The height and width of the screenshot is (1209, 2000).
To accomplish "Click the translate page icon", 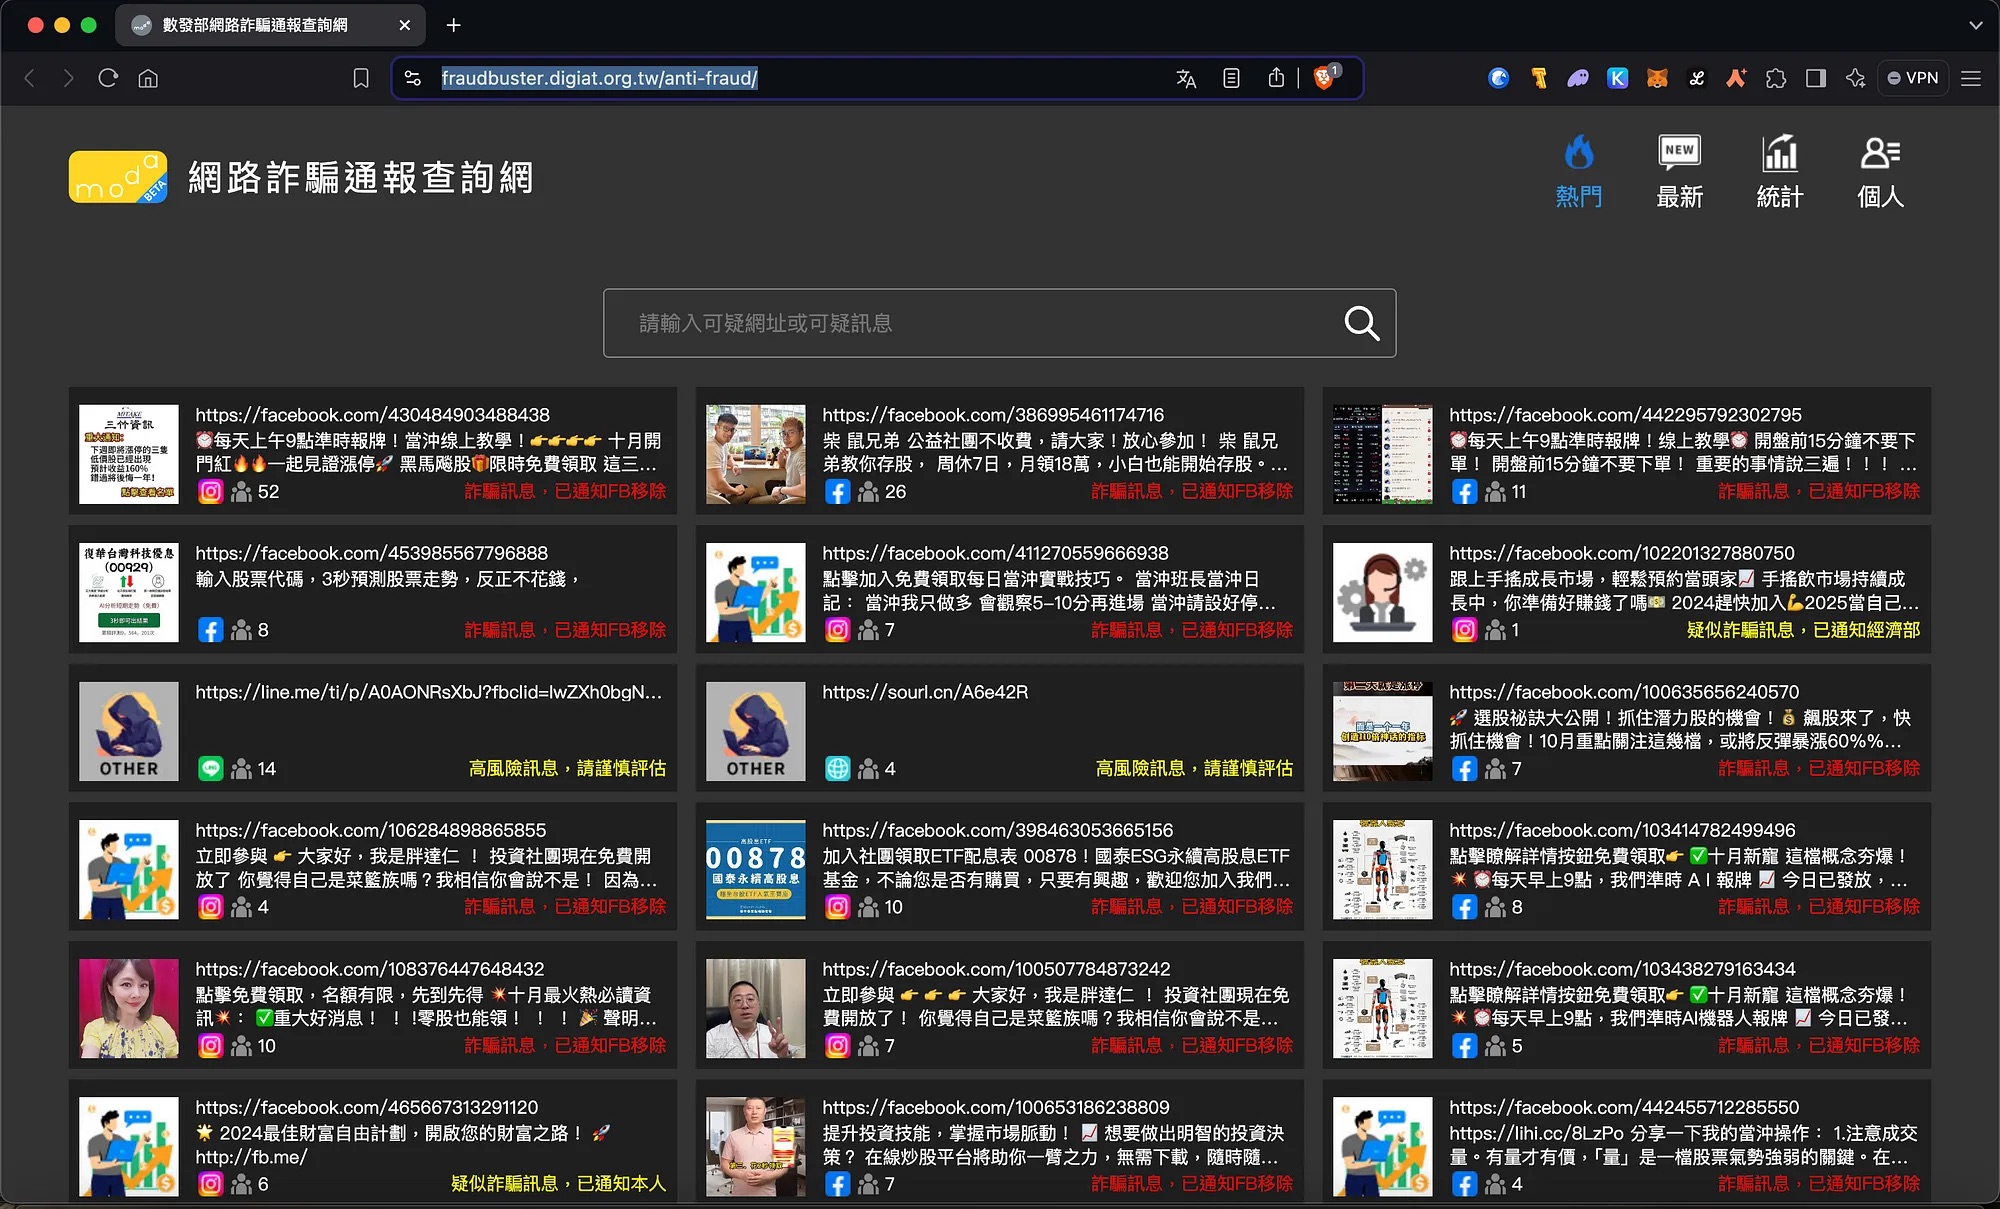I will coord(1186,78).
